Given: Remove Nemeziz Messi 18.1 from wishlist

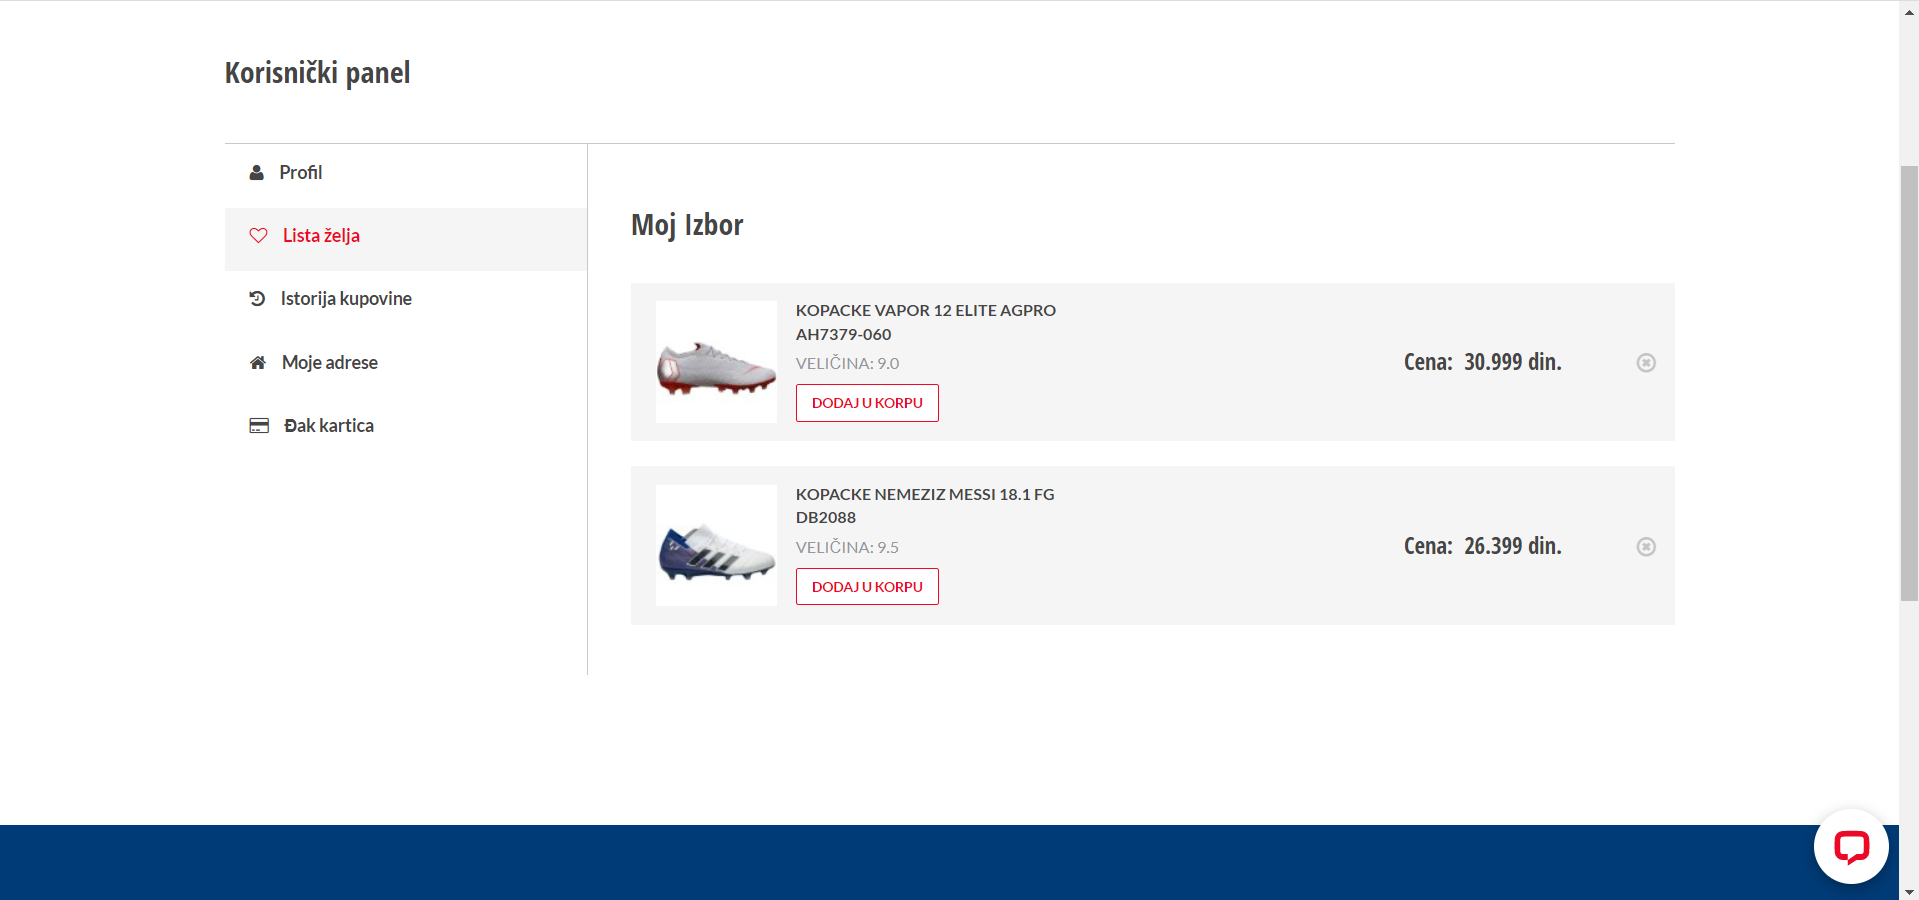Looking at the screenshot, I should pyautogui.click(x=1645, y=547).
